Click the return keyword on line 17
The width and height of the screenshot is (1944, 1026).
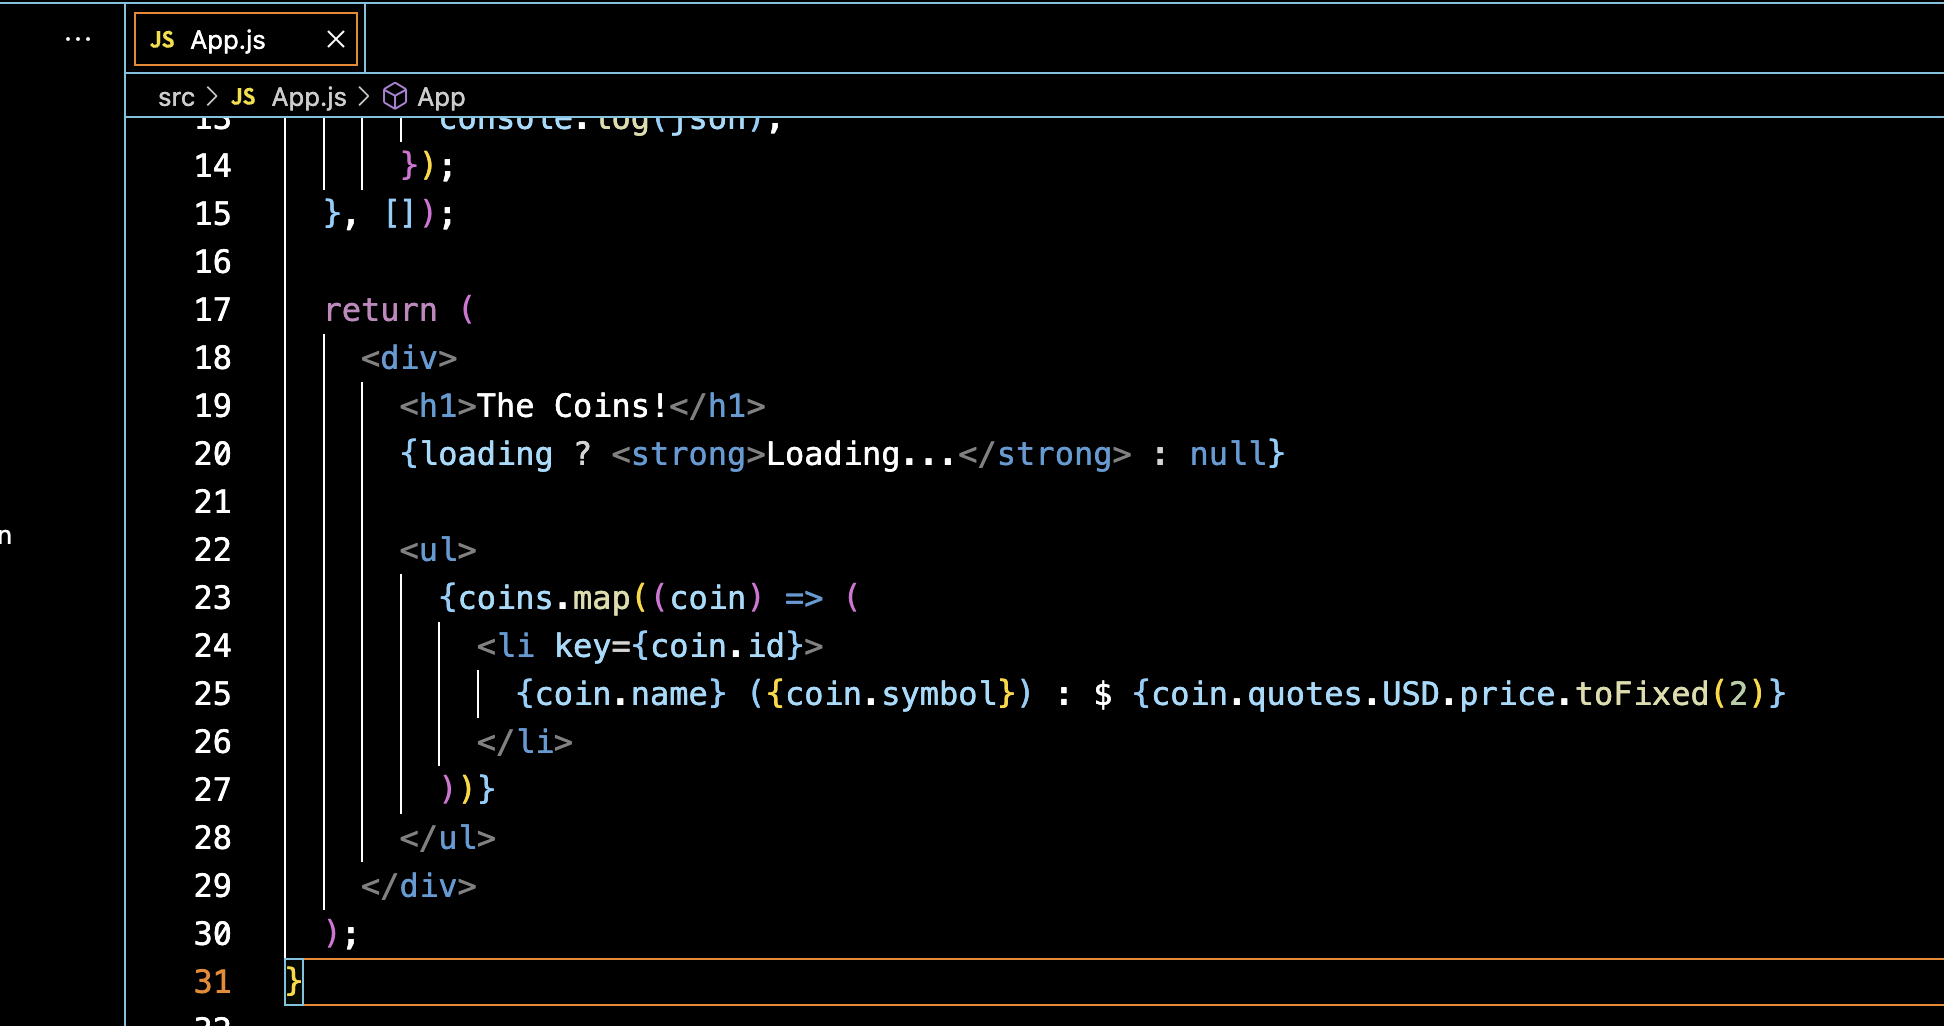380,309
